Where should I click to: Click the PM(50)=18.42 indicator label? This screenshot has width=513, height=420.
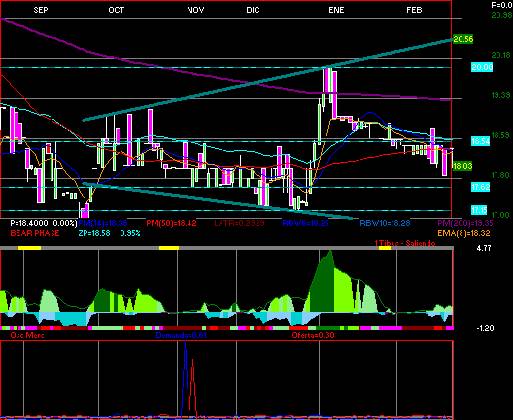click(x=171, y=223)
